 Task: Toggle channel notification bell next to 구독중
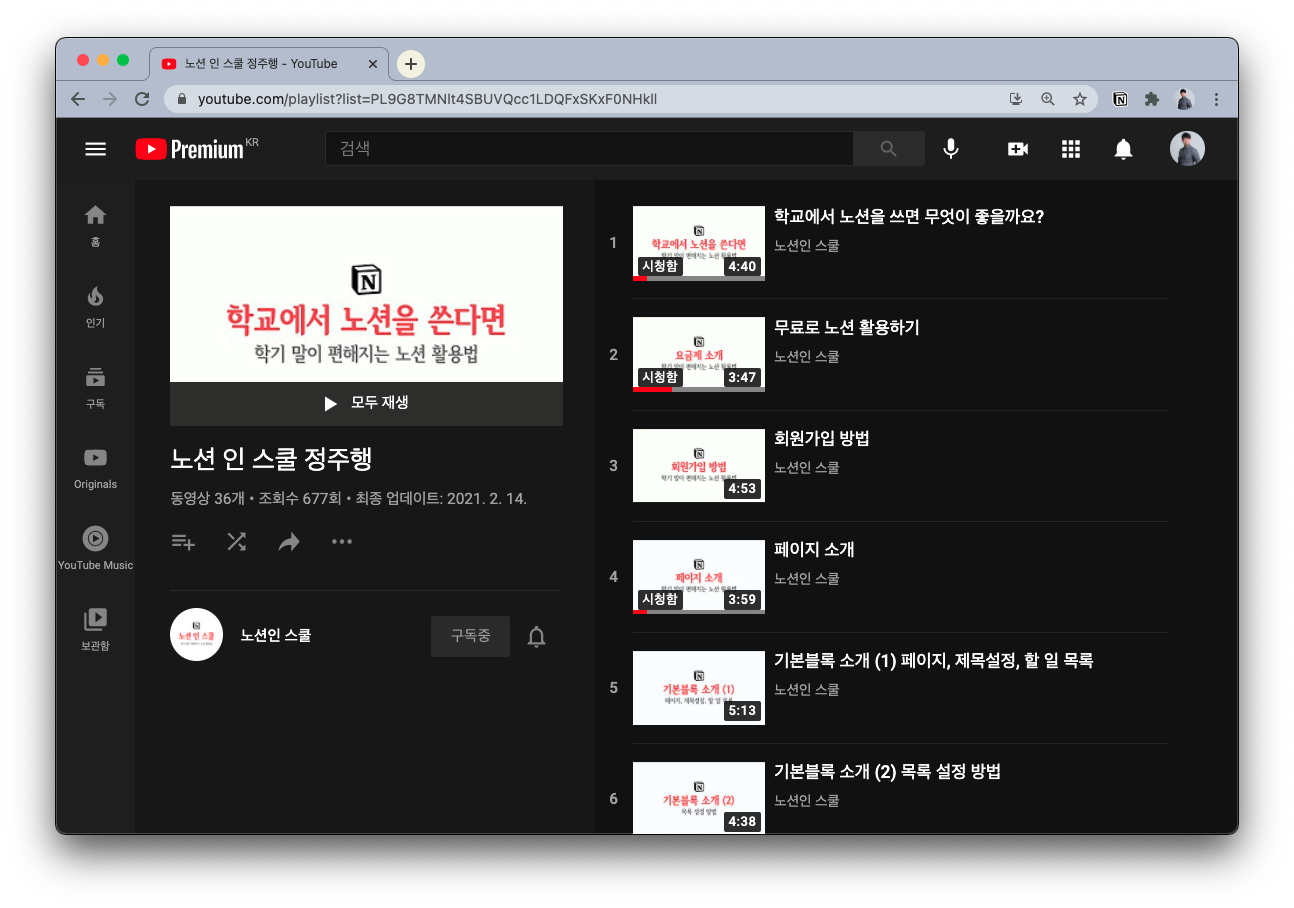pos(537,636)
